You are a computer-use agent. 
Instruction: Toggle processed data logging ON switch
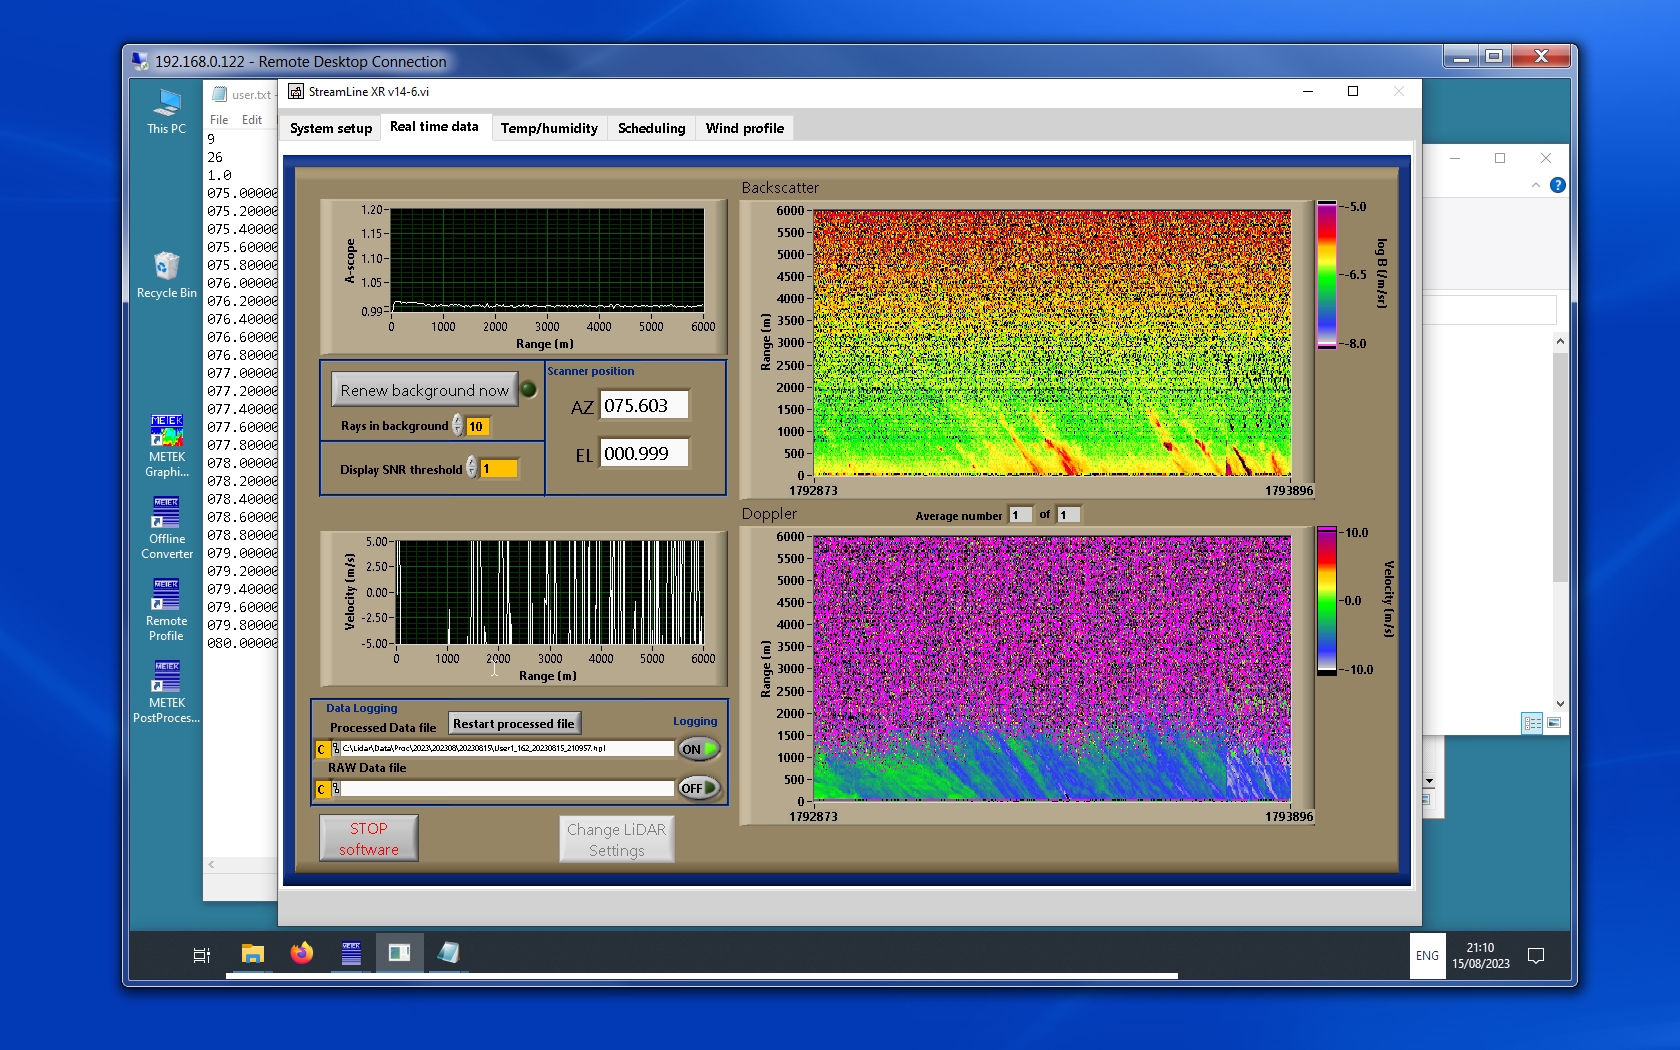[x=698, y=749]
